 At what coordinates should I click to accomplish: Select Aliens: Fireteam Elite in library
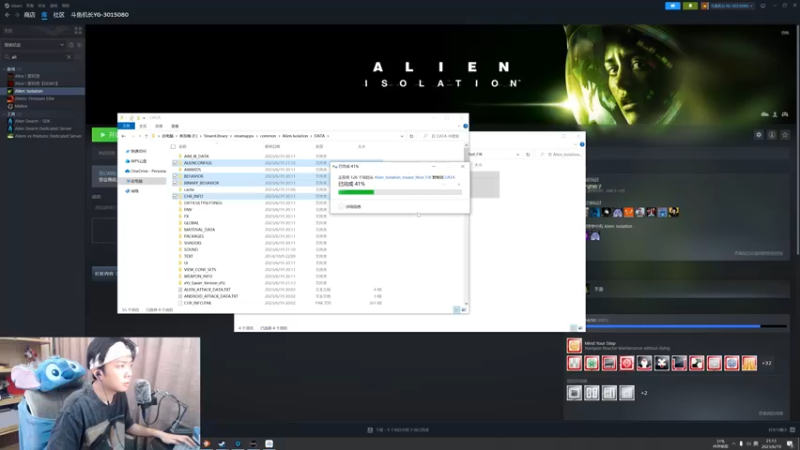tap(34, 98)
